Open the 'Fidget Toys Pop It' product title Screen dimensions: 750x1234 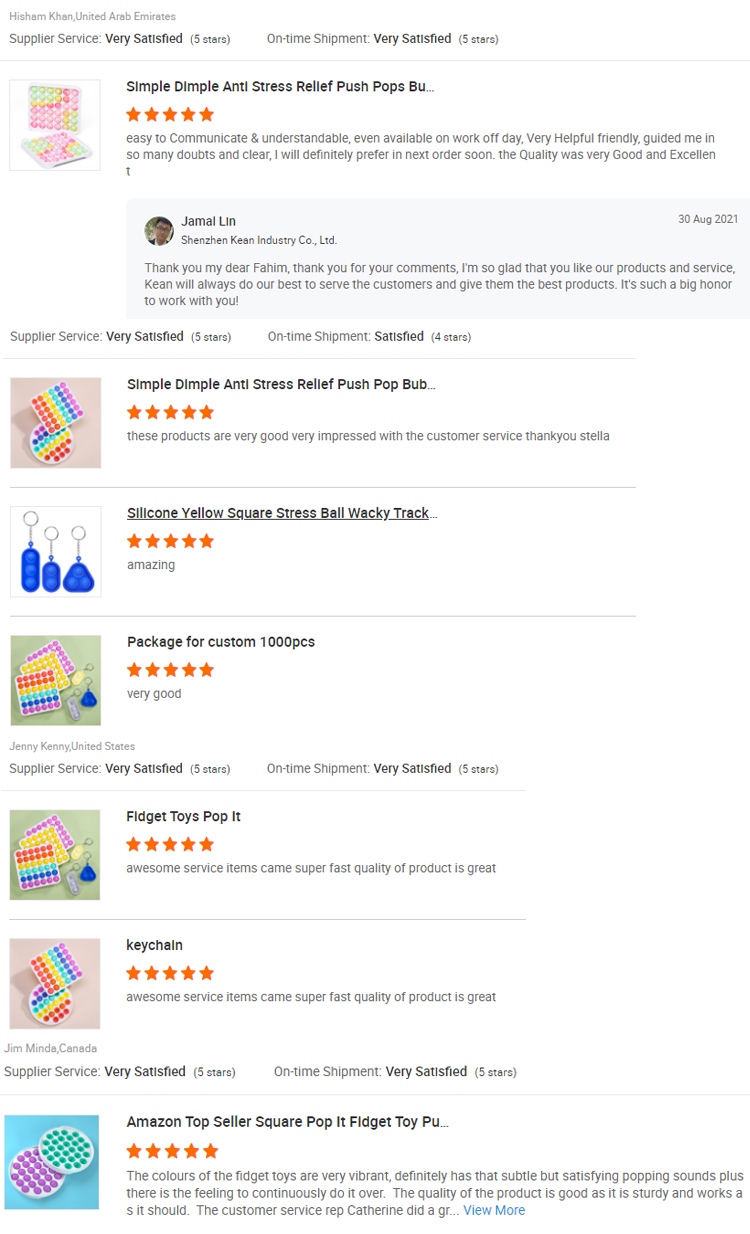183,817
